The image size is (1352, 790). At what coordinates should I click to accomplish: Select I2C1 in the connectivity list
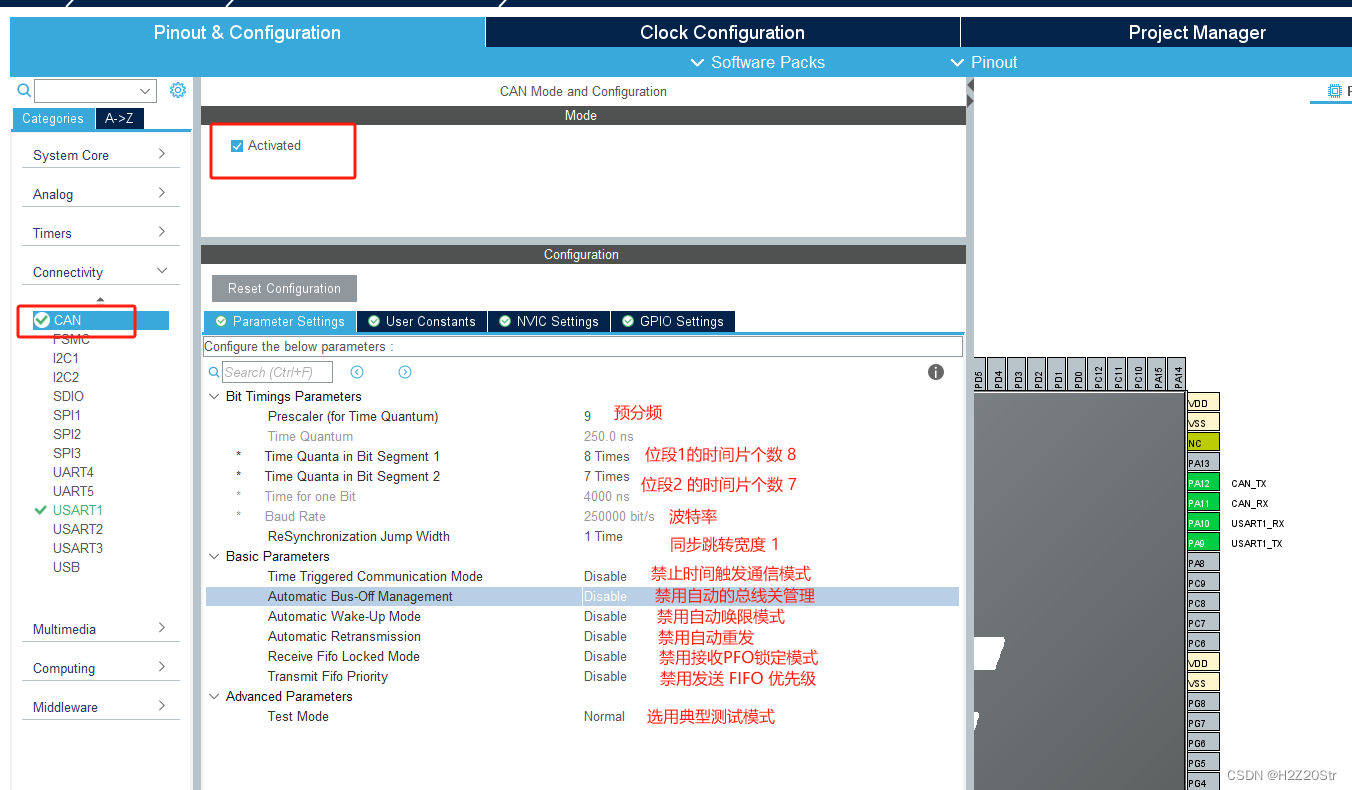(66, 358)
